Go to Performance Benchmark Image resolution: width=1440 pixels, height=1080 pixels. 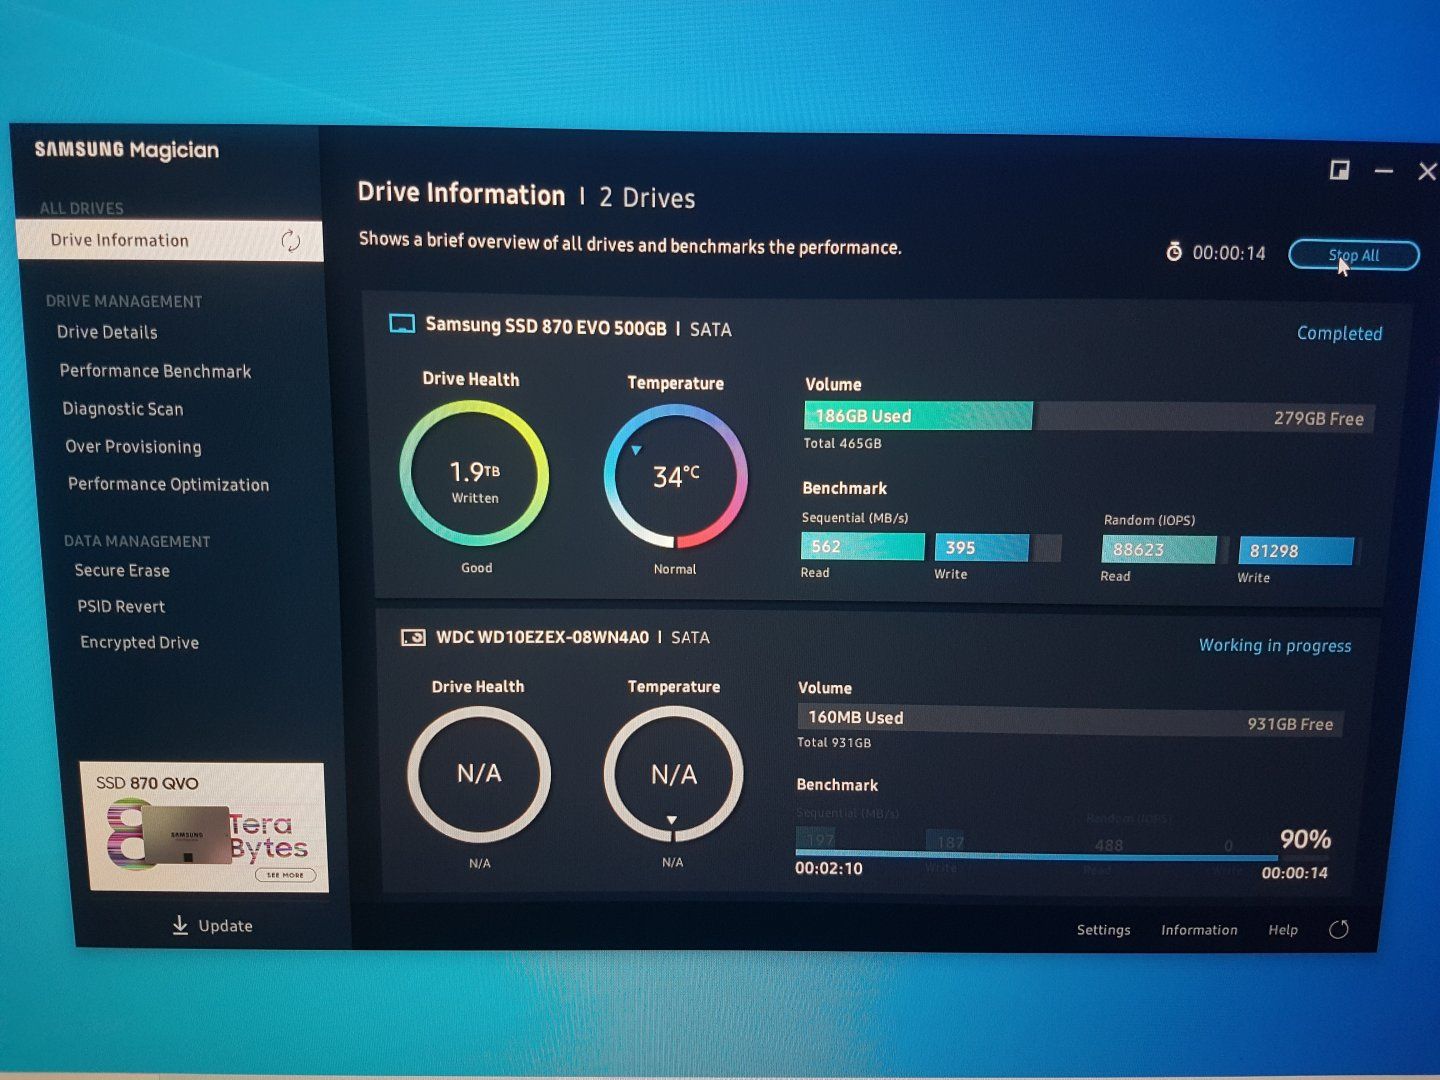pyautogui.click(x=155, y=371)
